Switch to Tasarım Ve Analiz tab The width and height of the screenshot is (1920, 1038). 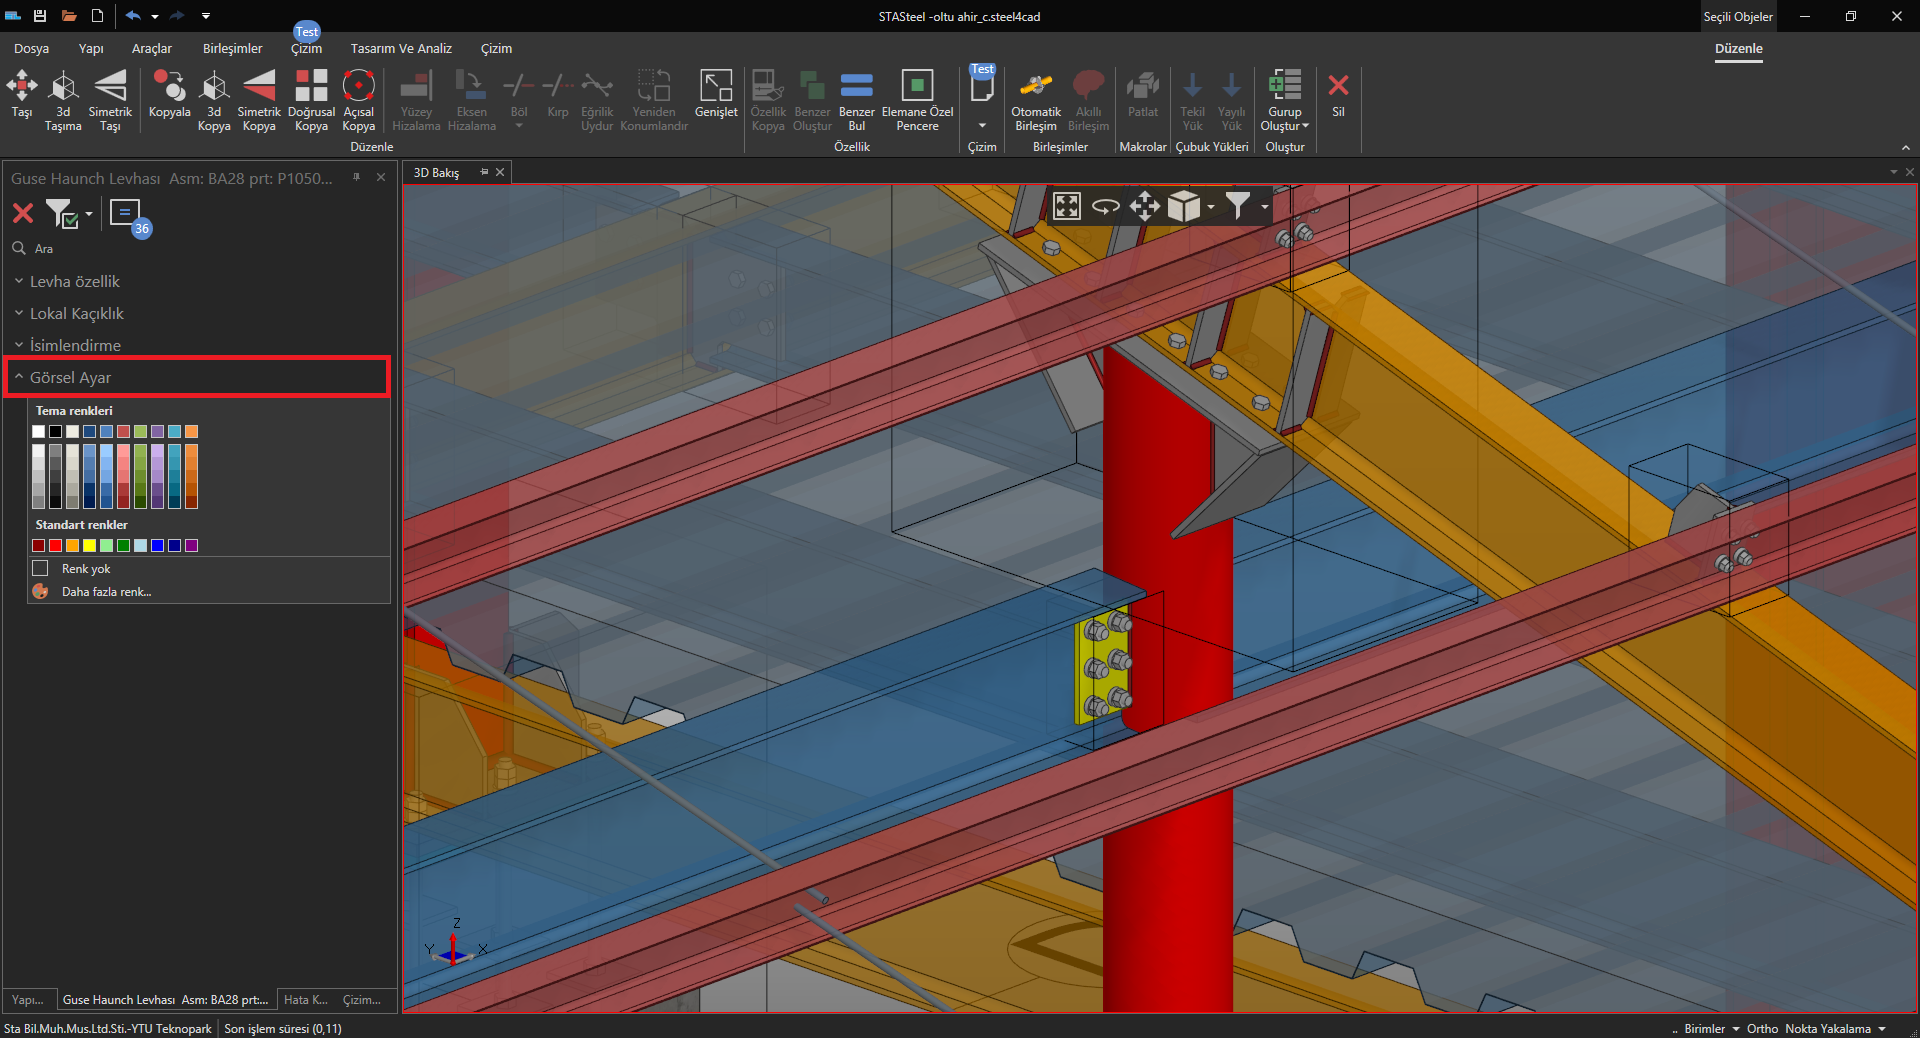tap(401, 48)
